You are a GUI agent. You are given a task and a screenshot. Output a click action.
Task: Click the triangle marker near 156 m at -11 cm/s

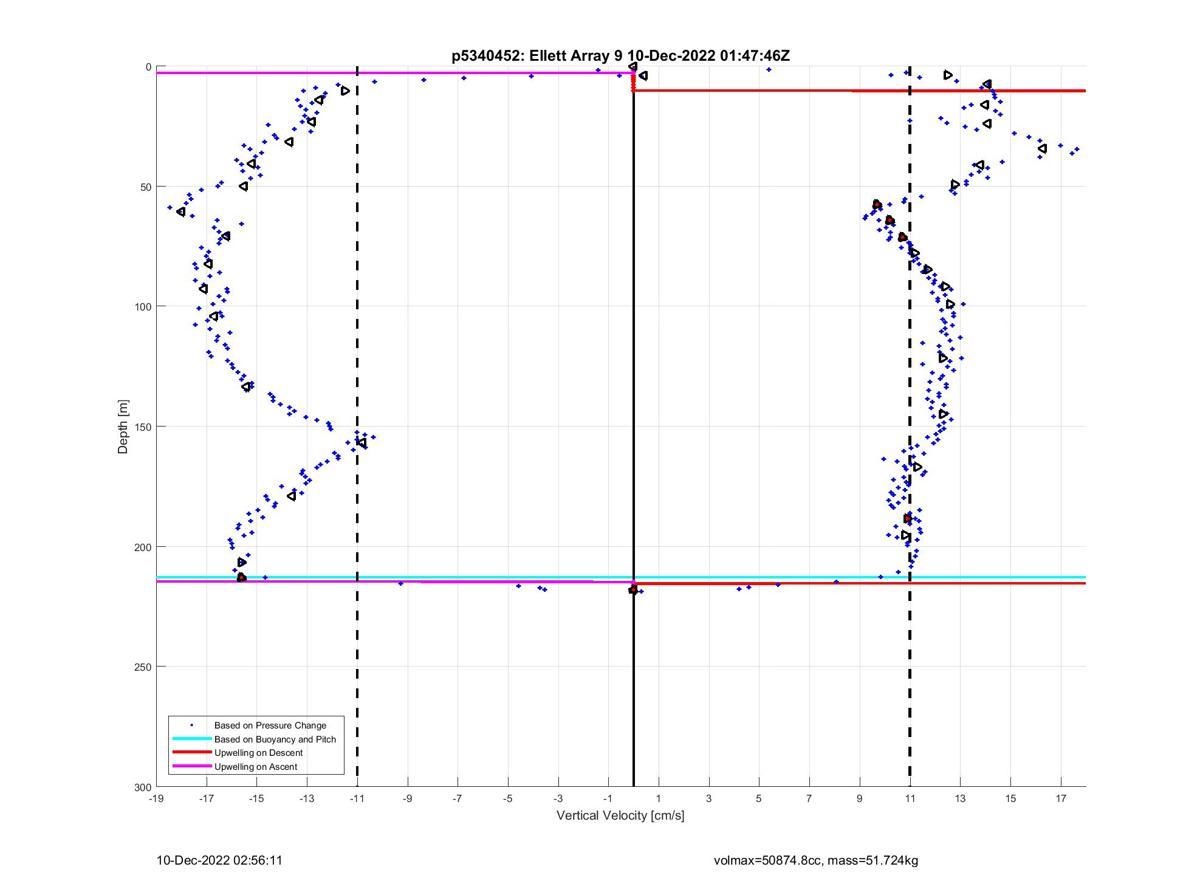362,442
